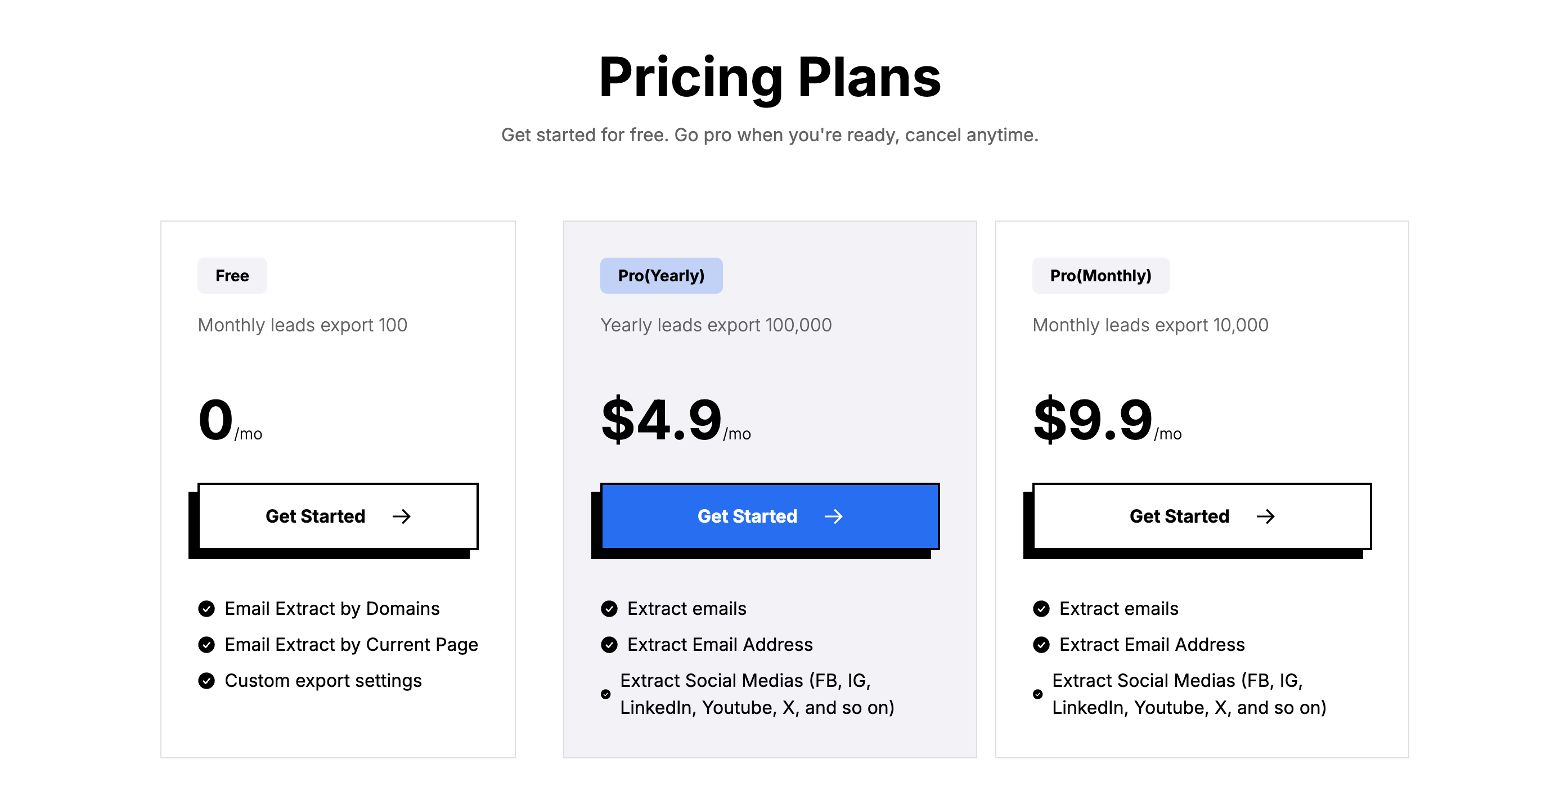
Task: Click checkmark icon beside Custom export settings
Action: [206, 681]
